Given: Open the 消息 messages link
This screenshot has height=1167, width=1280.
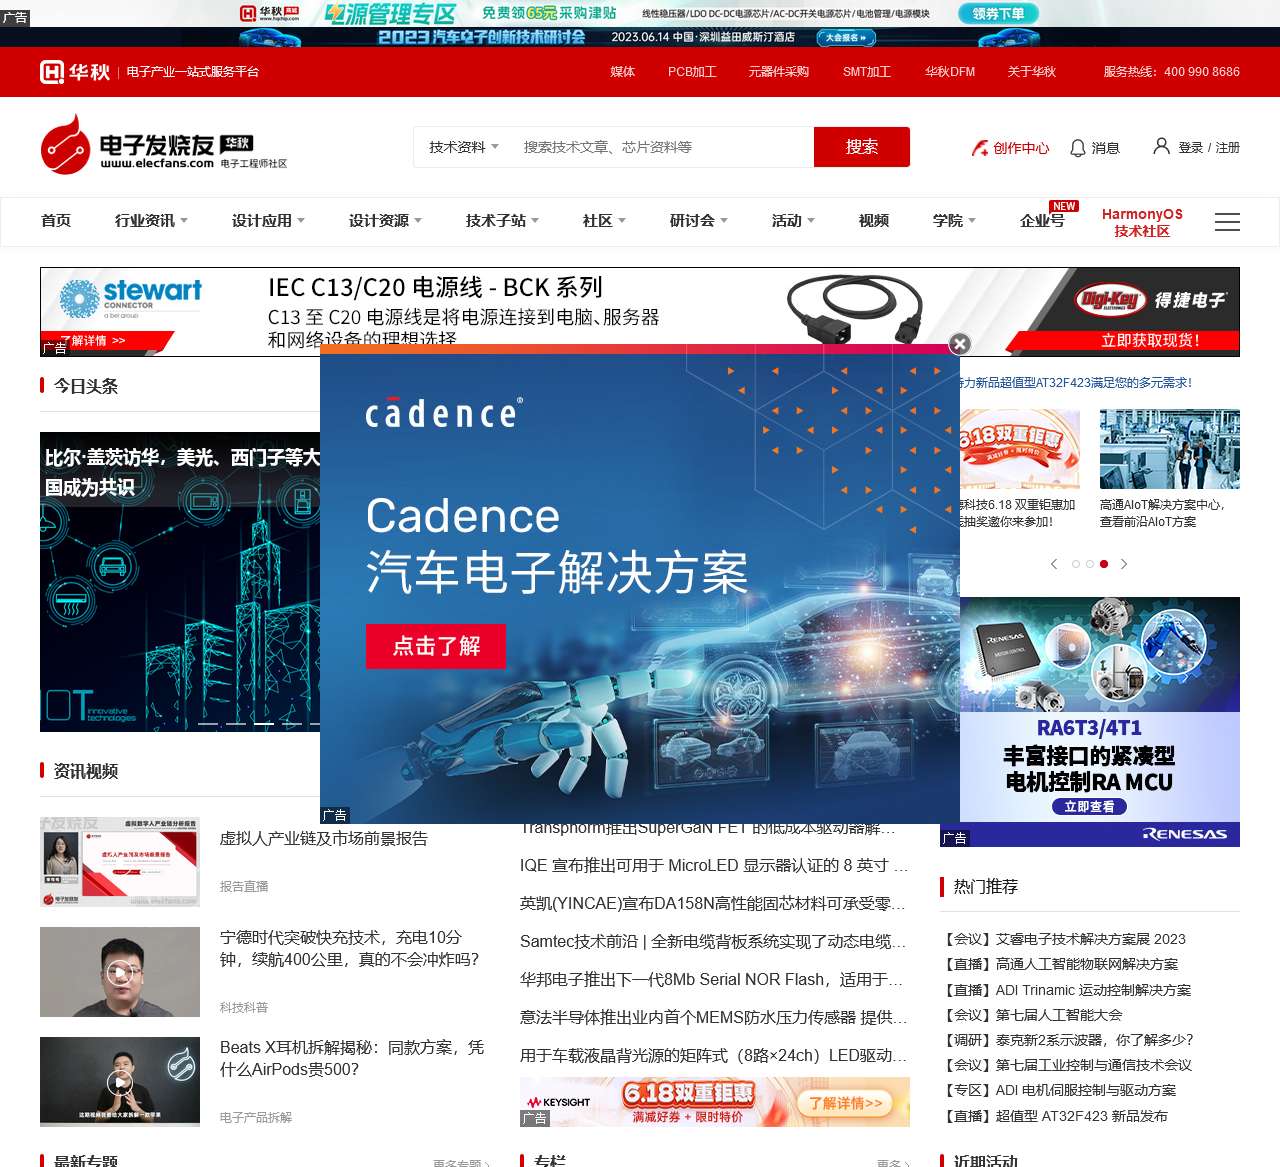Looking at the screenshot, I should [1105, 148].
